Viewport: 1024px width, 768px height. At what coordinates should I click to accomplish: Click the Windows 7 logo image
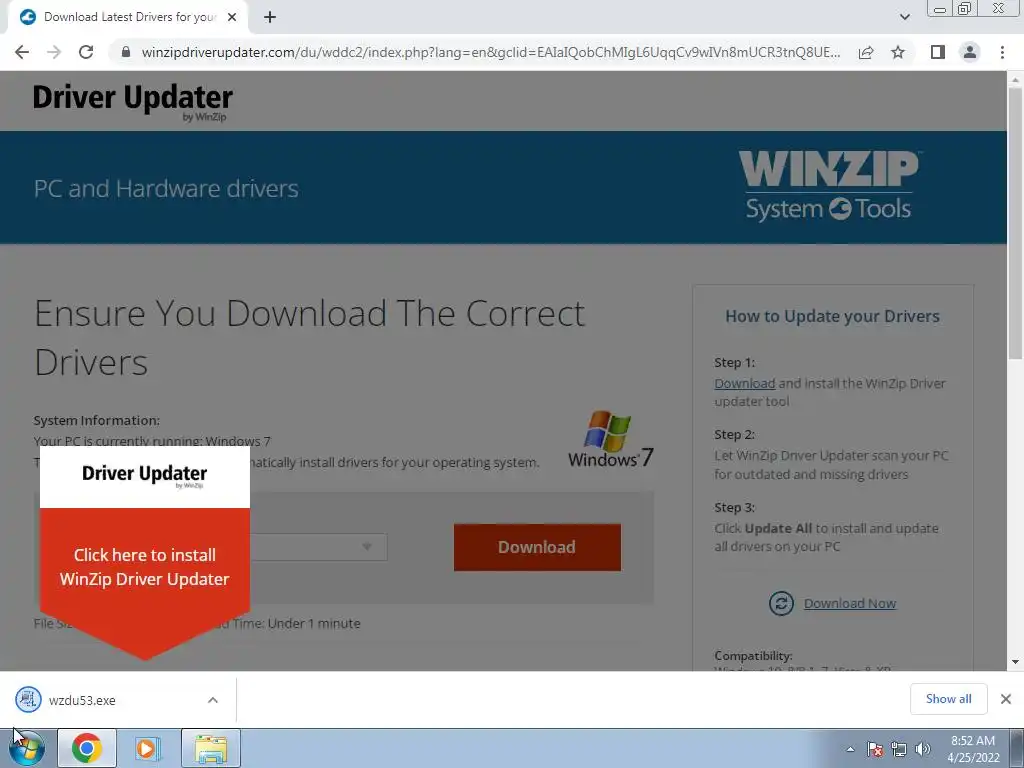click(611, 439)
